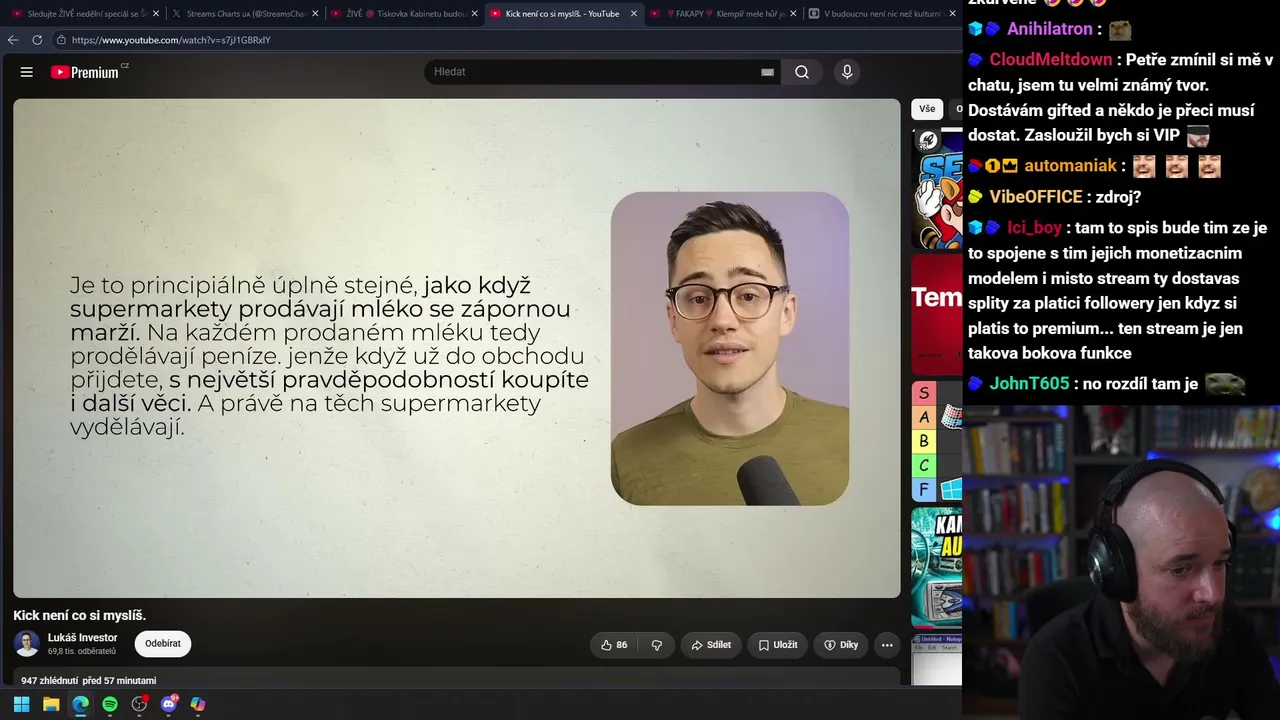Close the 'Sledujte ŽIVĚ' tab
1280x720 pixels.
click(156, 14)
